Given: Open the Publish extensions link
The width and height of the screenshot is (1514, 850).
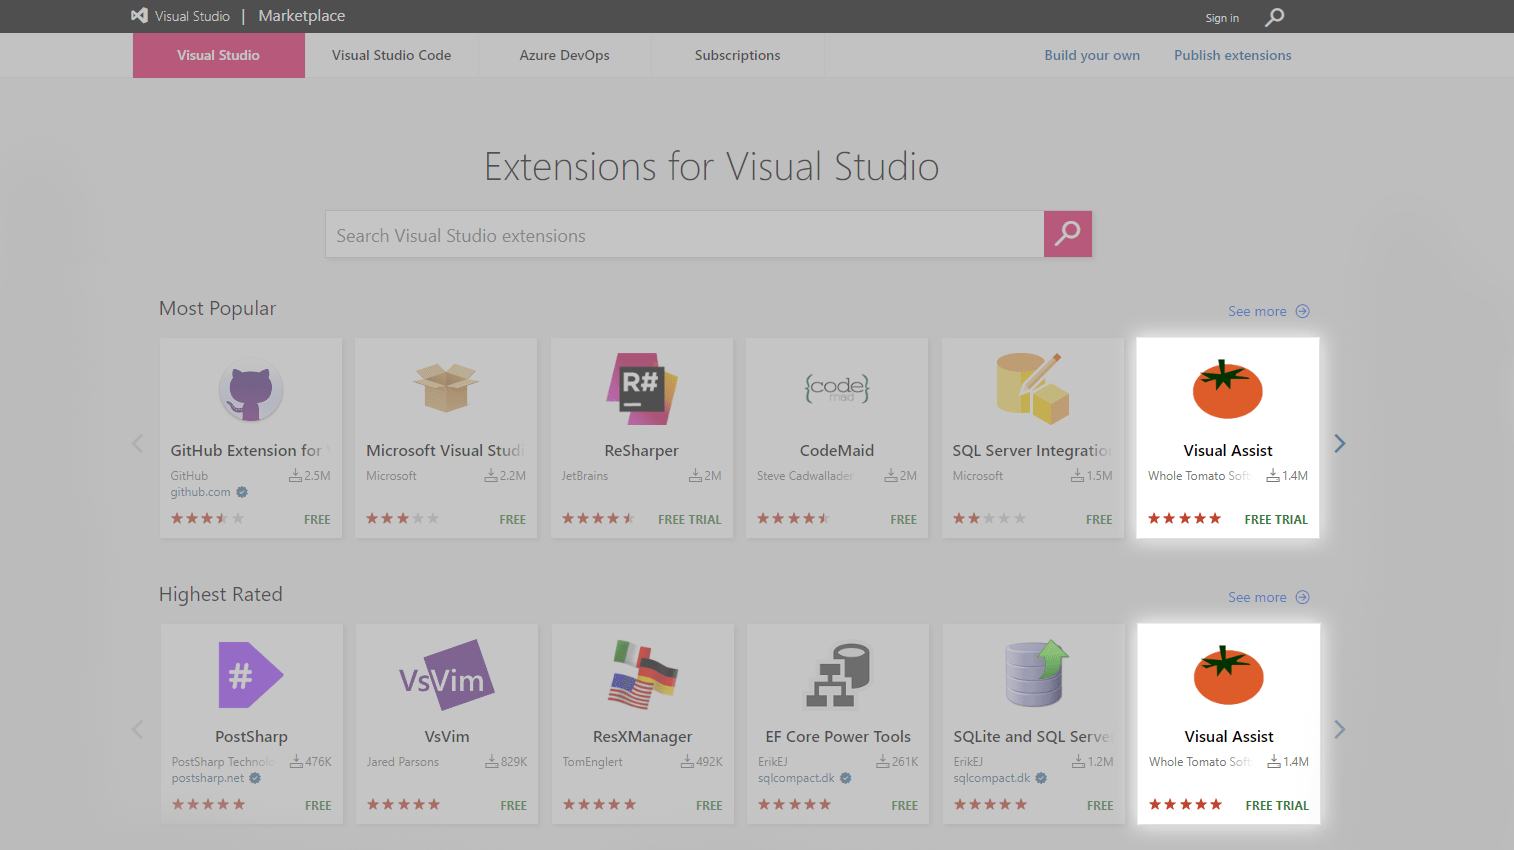Looking at the screenshot, I should pos(1233,55).
